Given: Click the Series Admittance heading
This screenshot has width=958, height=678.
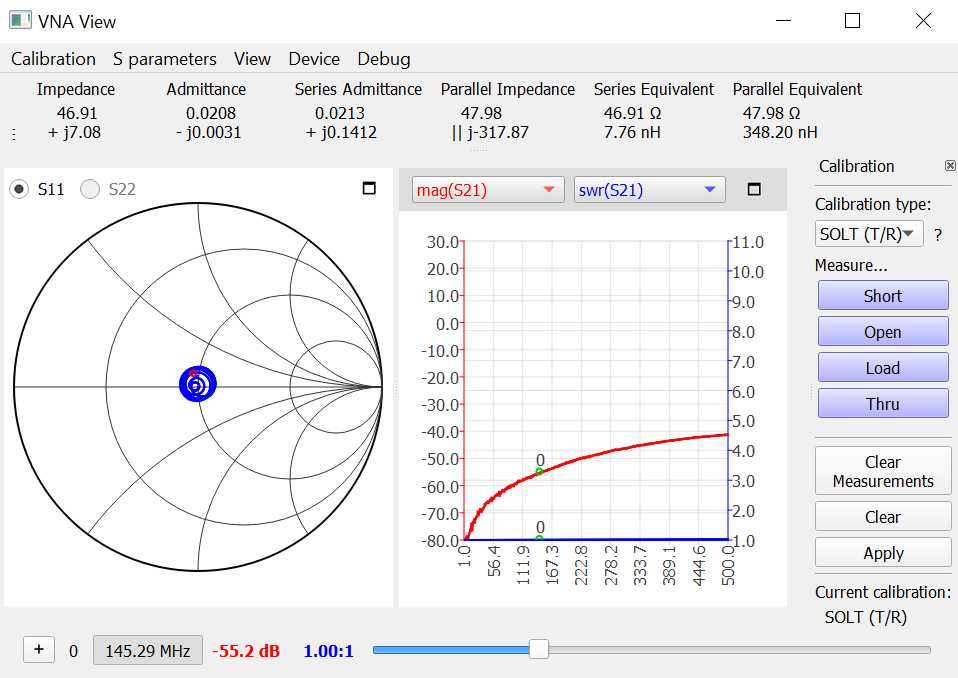Looking at the screenshot, I should [x=358, y=89].
